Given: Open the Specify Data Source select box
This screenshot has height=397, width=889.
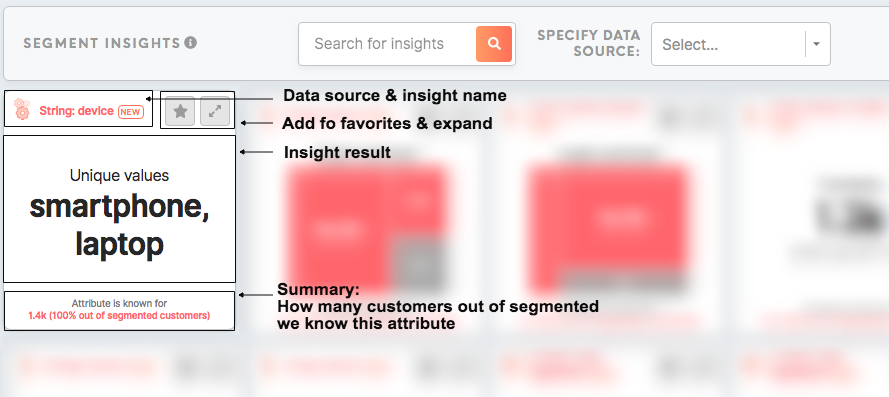Looking at the screenshot, I should [x=740, y=44].
